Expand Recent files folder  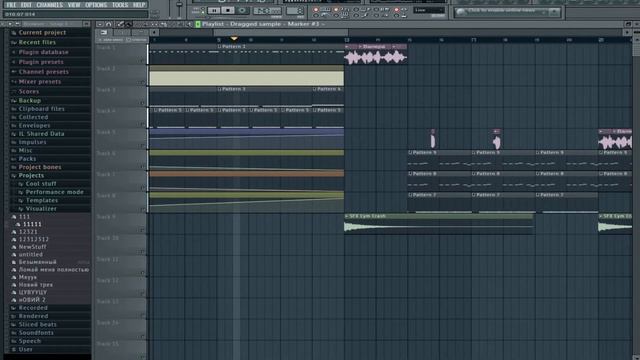point(37,42)
